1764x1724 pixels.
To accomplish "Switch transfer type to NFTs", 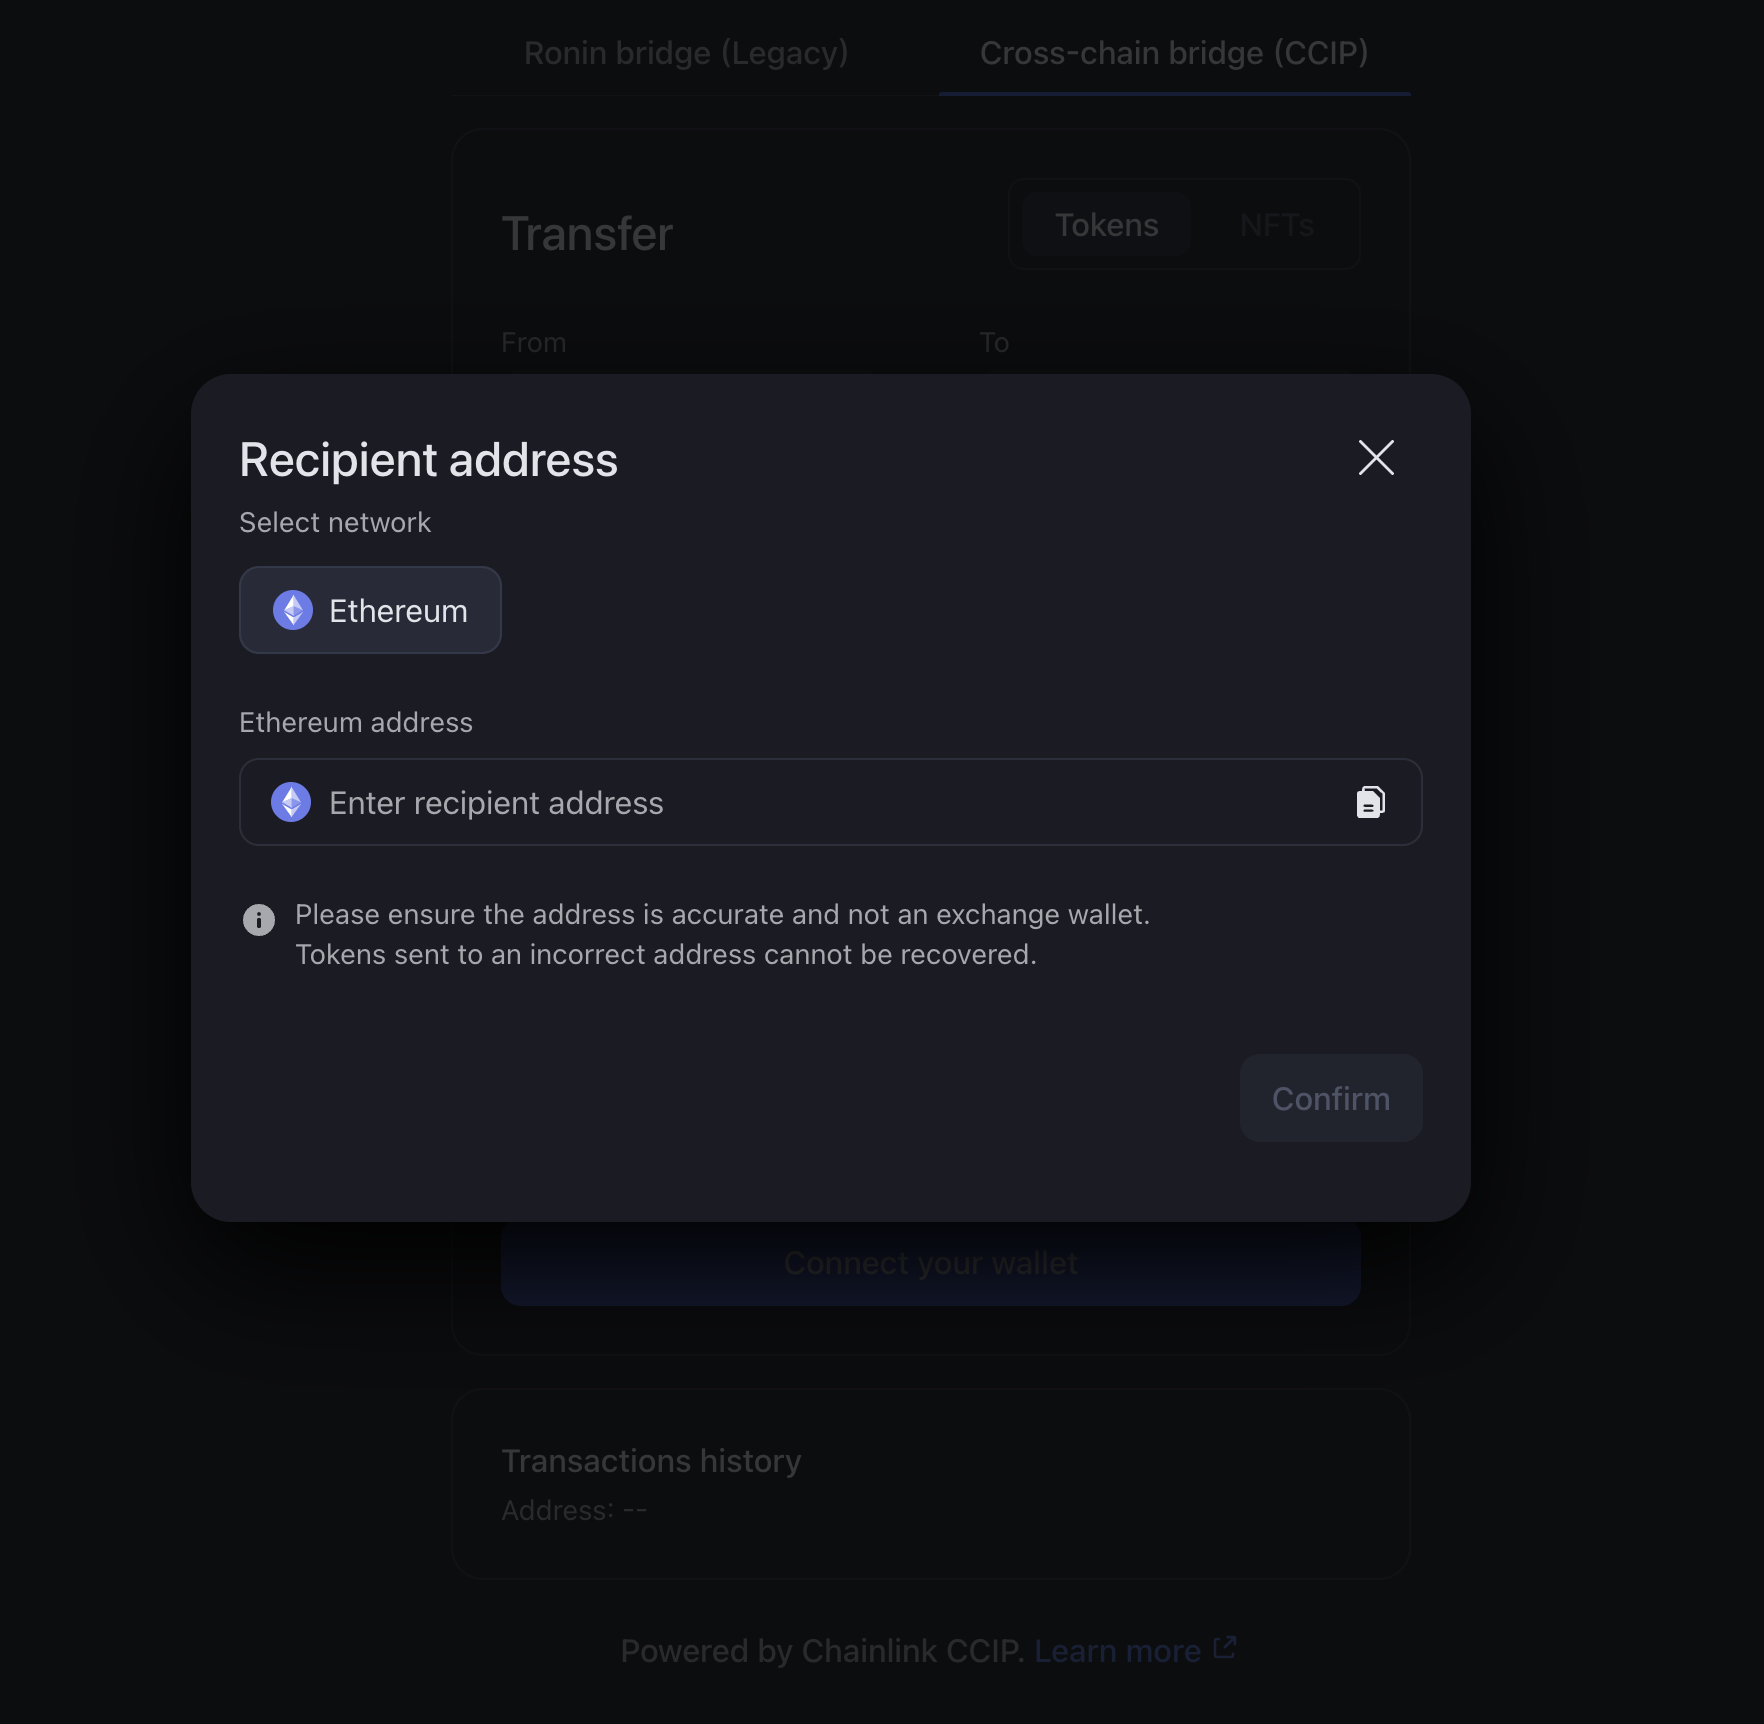I will pyautogui.click(x=1277, y=225).
